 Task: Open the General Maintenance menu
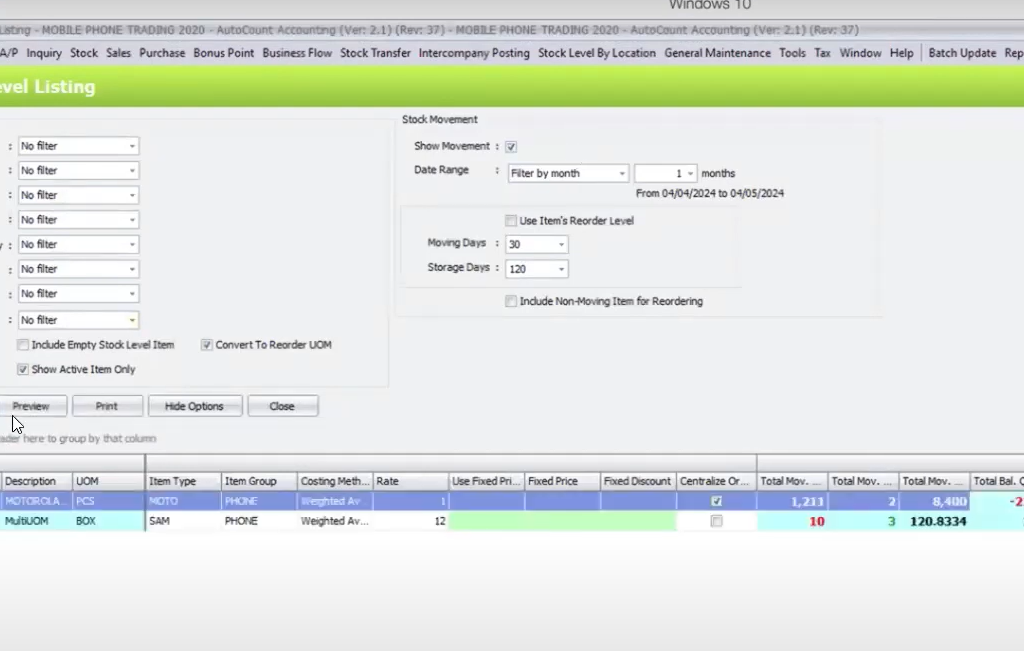pos(717,53)
